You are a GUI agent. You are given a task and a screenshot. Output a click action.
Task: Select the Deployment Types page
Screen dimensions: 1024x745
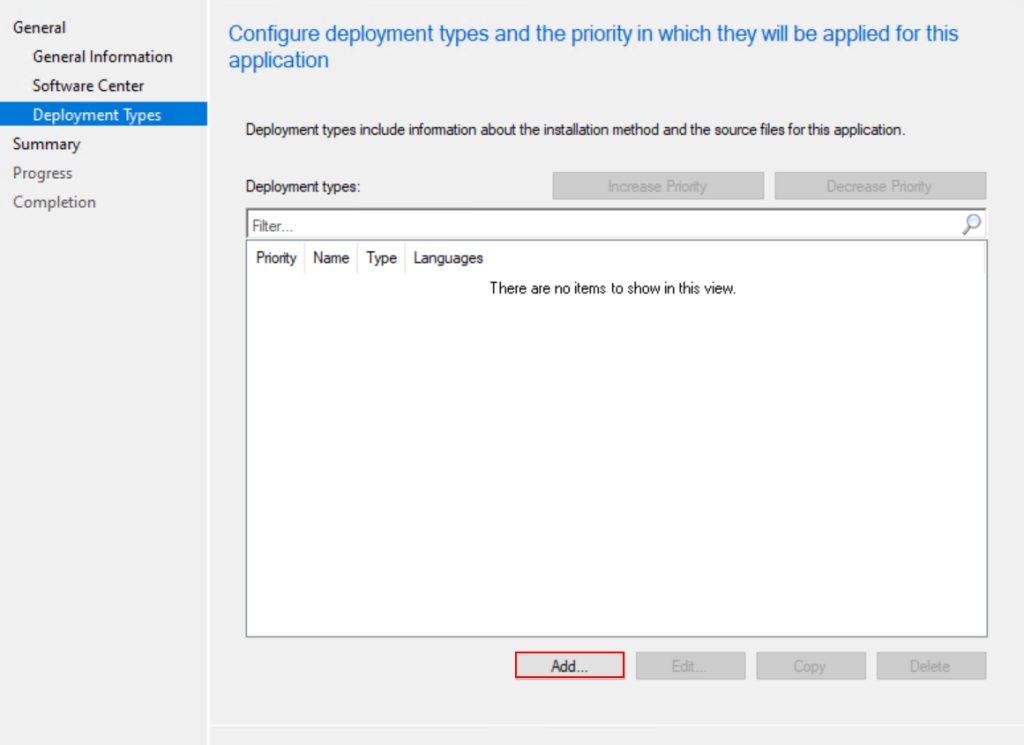click(x=97, y=115)
